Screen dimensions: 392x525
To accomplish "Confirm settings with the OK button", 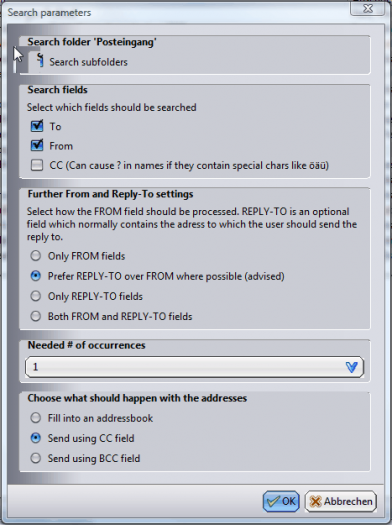I will coord(281,501).
